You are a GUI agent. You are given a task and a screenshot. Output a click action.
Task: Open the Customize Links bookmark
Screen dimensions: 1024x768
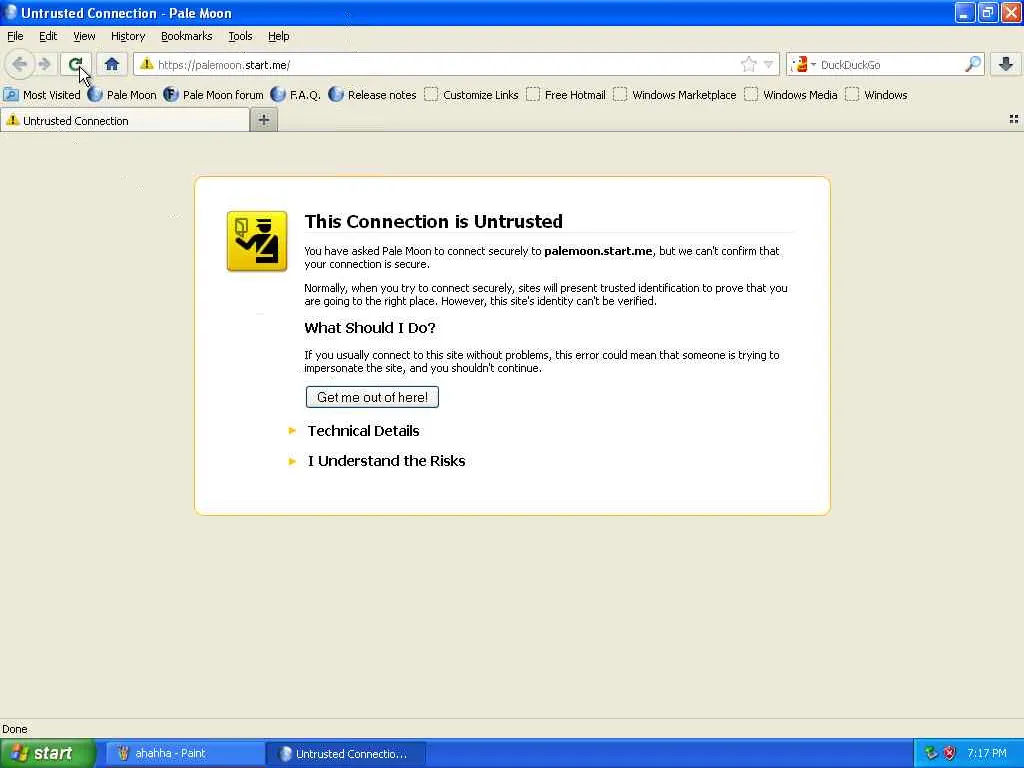tap(471, 95)
